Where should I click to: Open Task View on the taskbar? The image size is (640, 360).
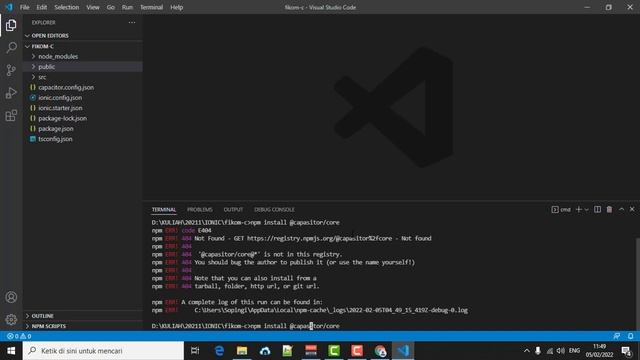click(x=195, y=351)
